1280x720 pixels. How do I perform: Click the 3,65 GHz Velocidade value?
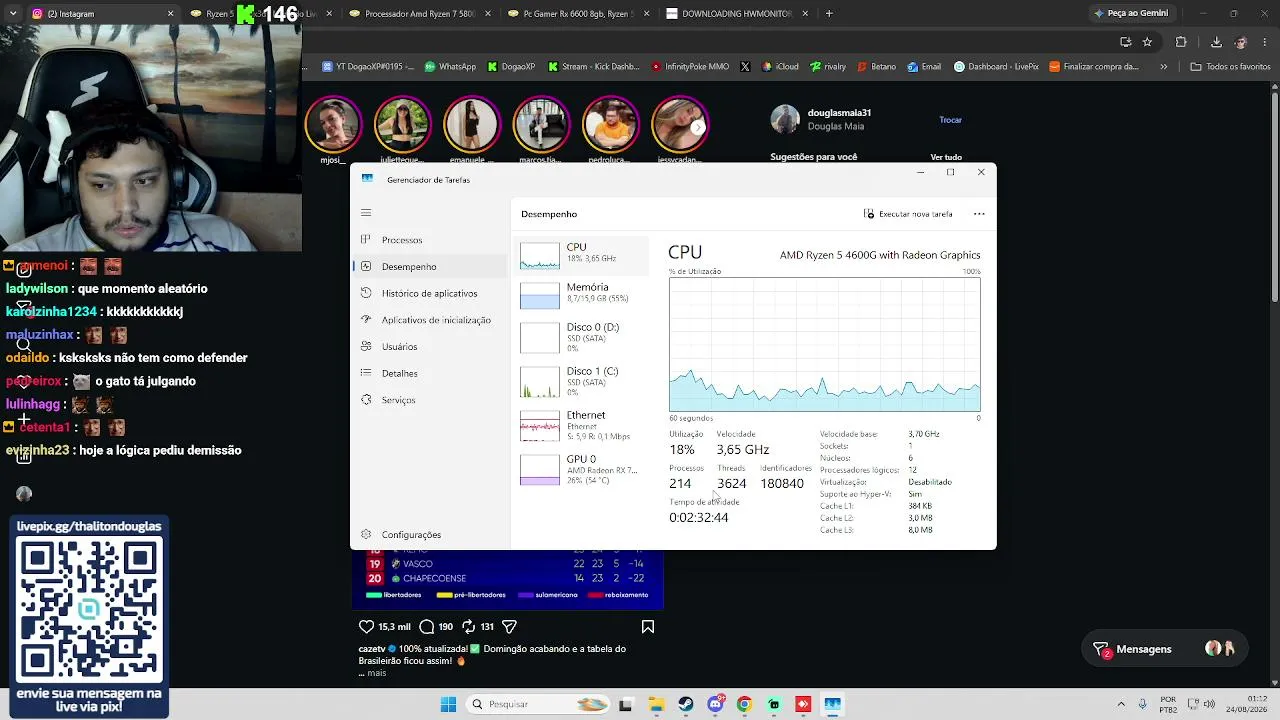743,450
